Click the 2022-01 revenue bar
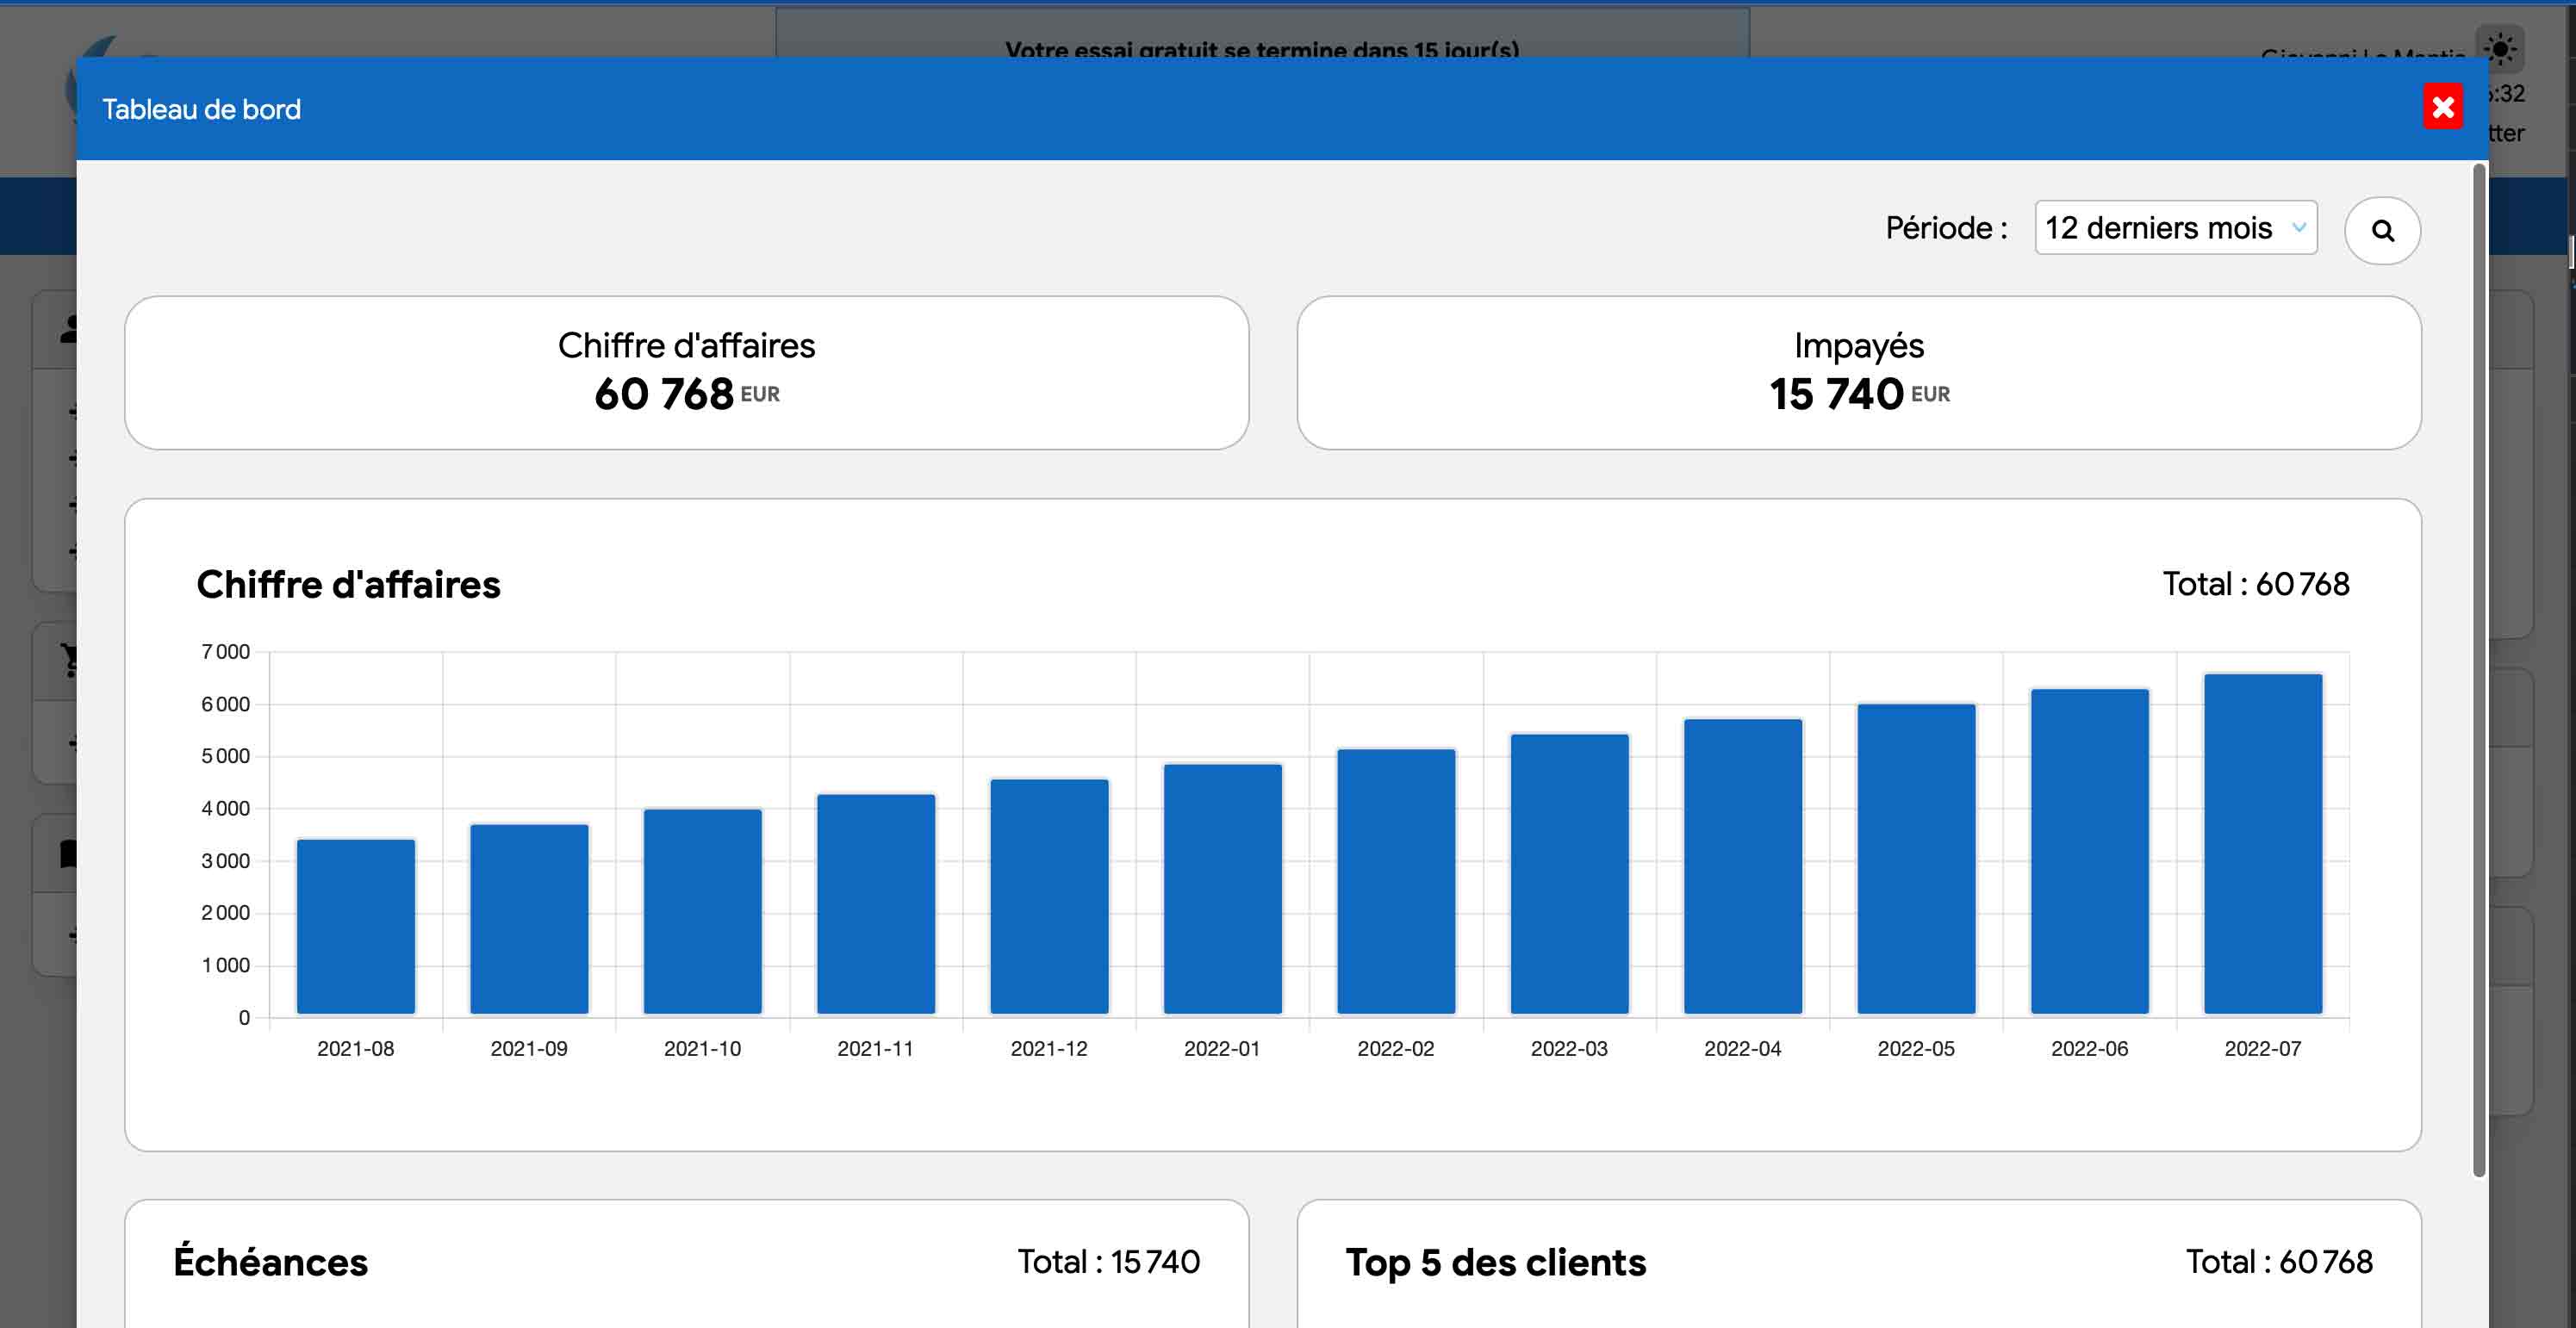This screenshot has width=2576, height=1328. click(1223, 890)
